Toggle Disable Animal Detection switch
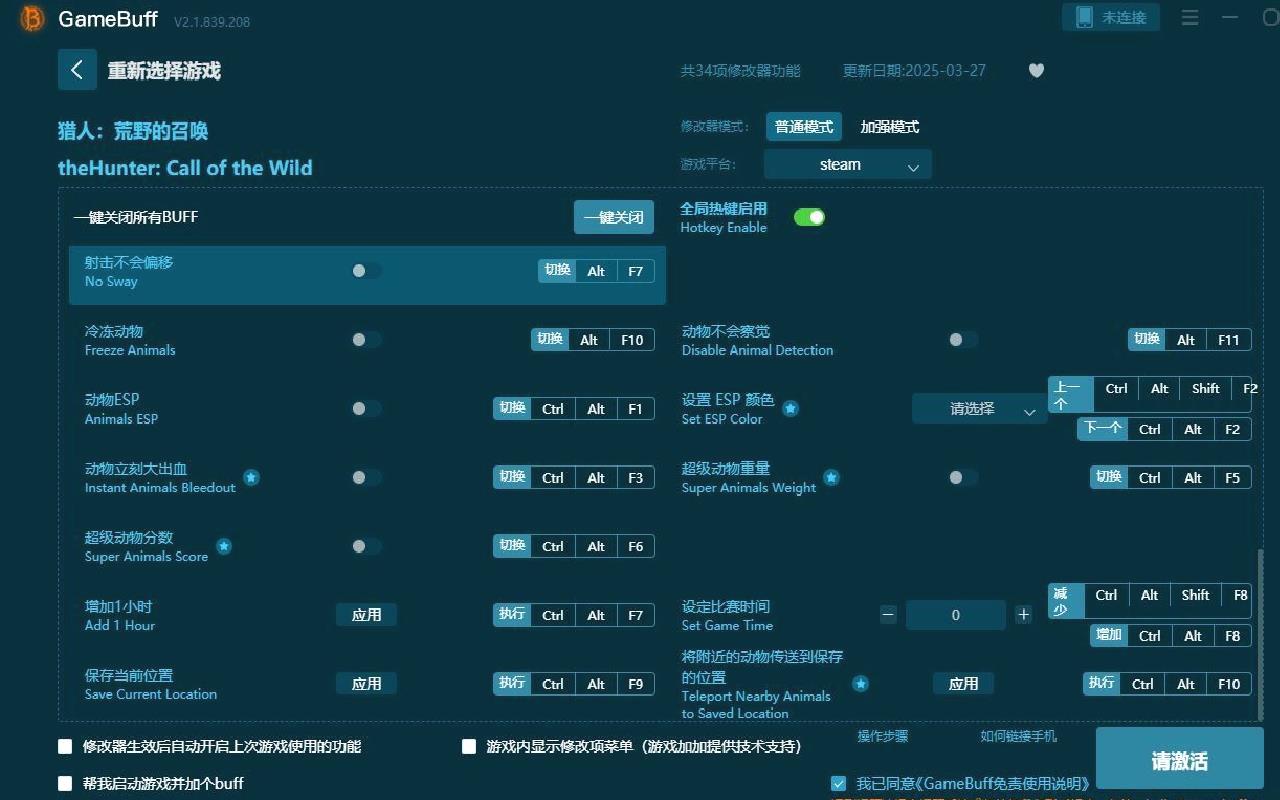Screen dimensions: 1280x800 pyautogui.click(x=963, y=340)
